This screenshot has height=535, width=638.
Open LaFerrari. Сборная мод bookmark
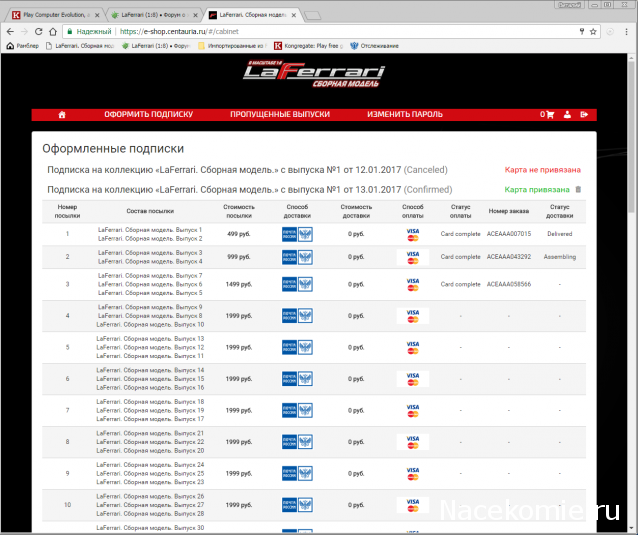80,46
